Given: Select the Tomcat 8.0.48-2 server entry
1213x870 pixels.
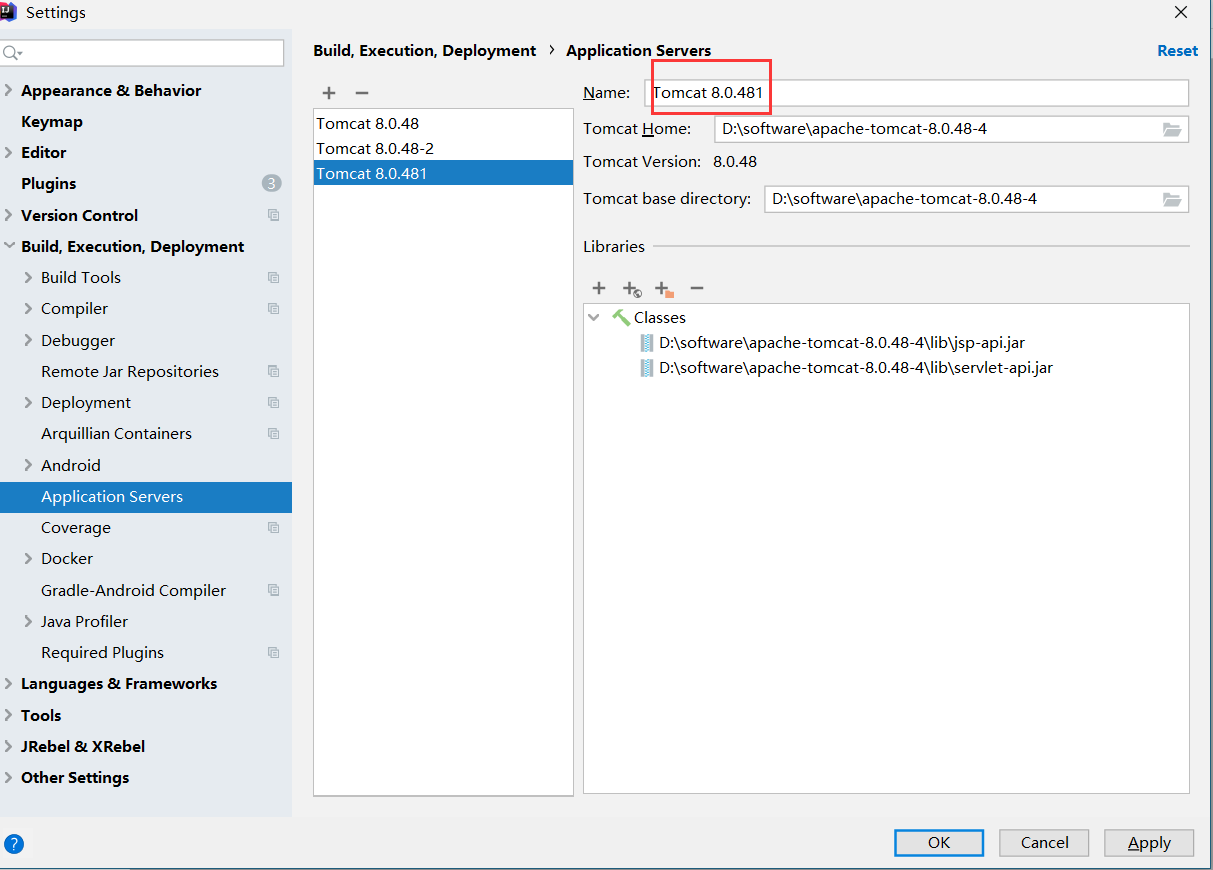Looking at the screenshot, I should coord(443,148).
